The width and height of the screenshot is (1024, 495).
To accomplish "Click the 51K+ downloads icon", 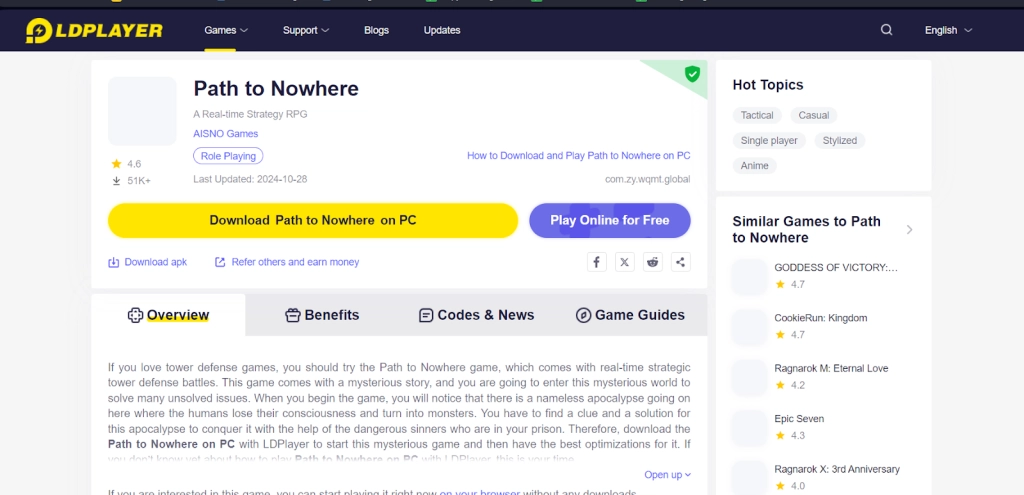I will pyautogui.click(x=116, y=181).
